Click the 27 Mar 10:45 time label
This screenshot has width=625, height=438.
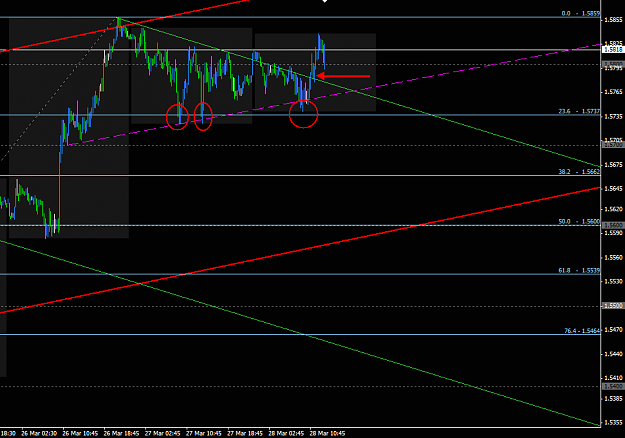[204, 433]
